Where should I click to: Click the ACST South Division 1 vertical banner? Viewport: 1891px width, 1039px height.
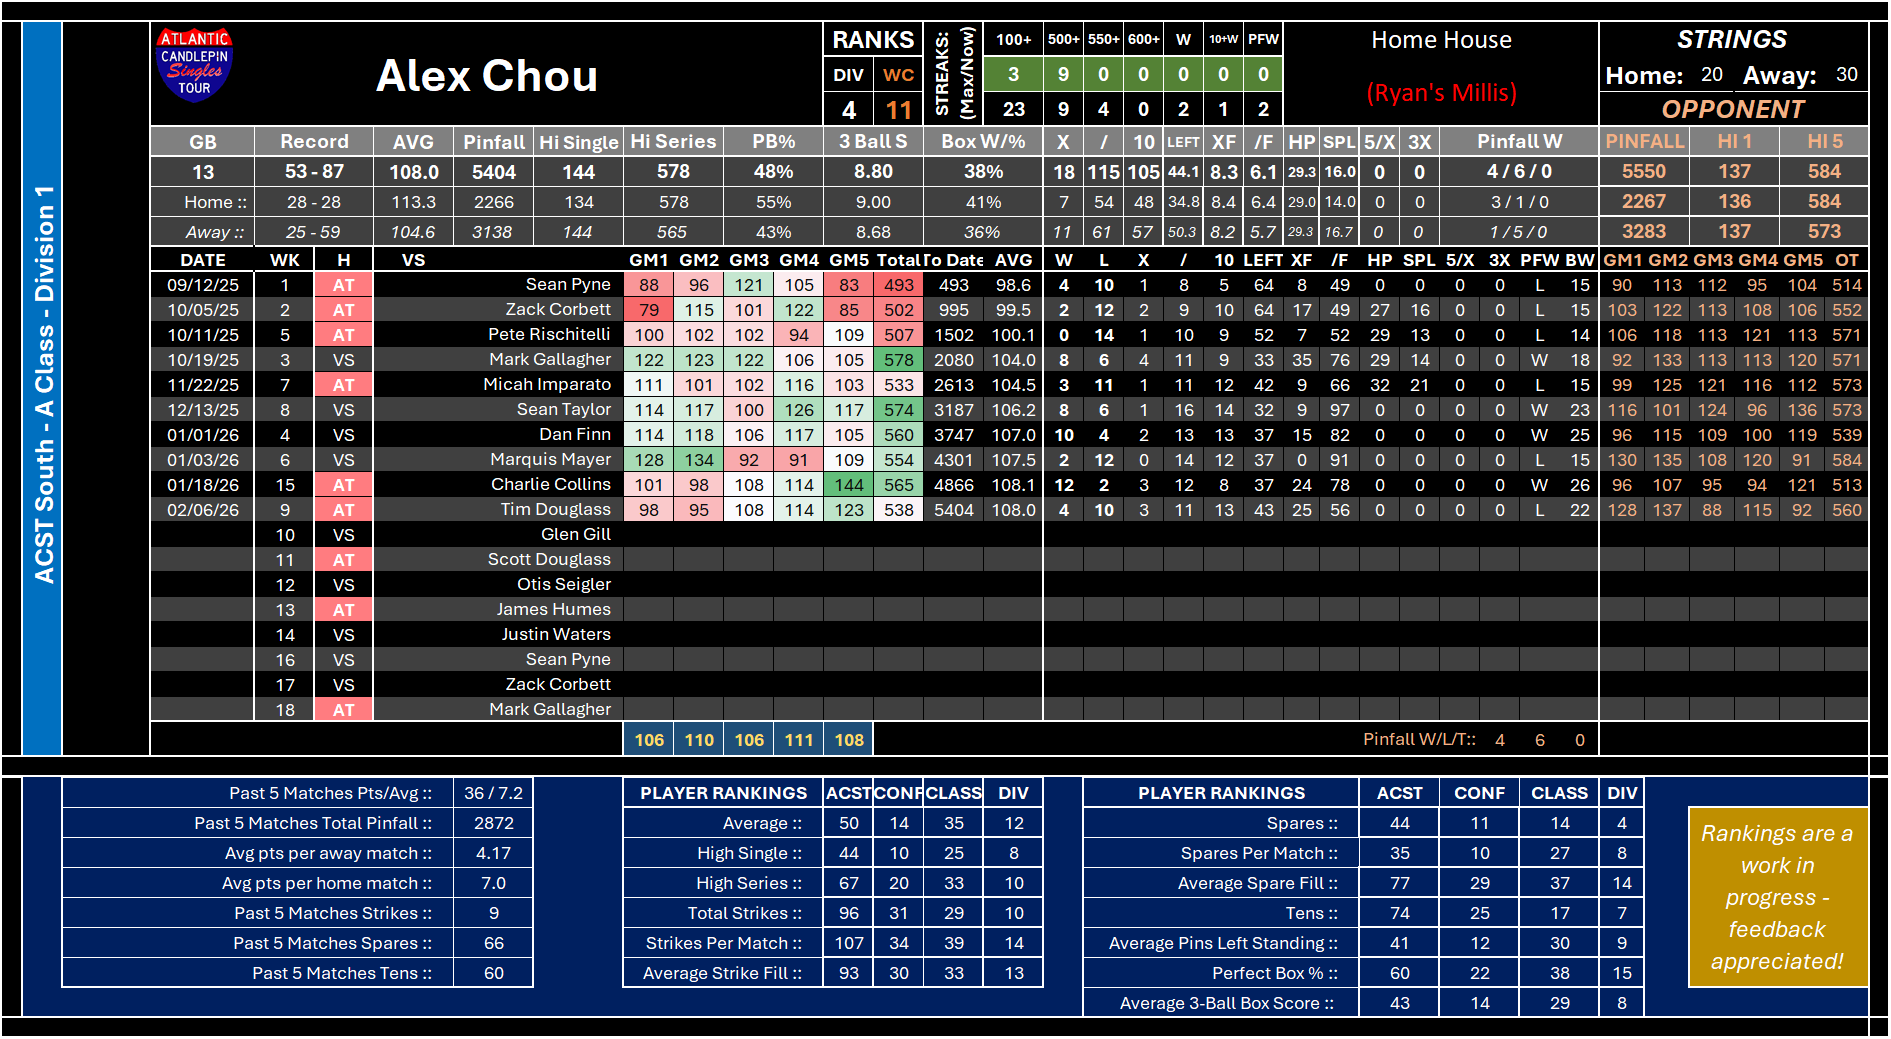(43, 387)
